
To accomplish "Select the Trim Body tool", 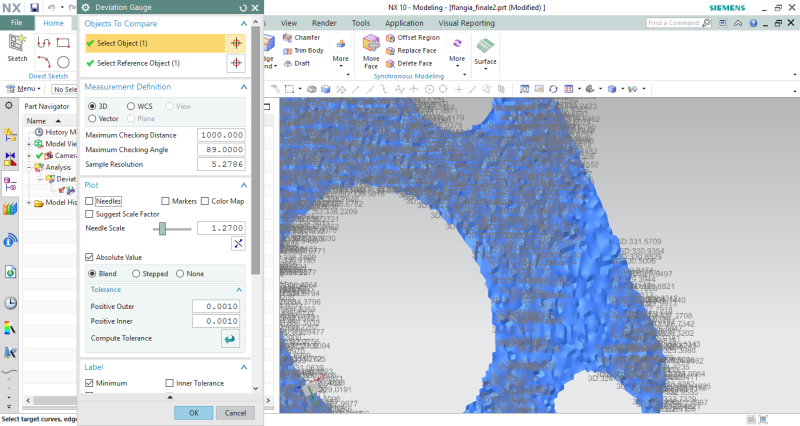I will coord(303,51).
